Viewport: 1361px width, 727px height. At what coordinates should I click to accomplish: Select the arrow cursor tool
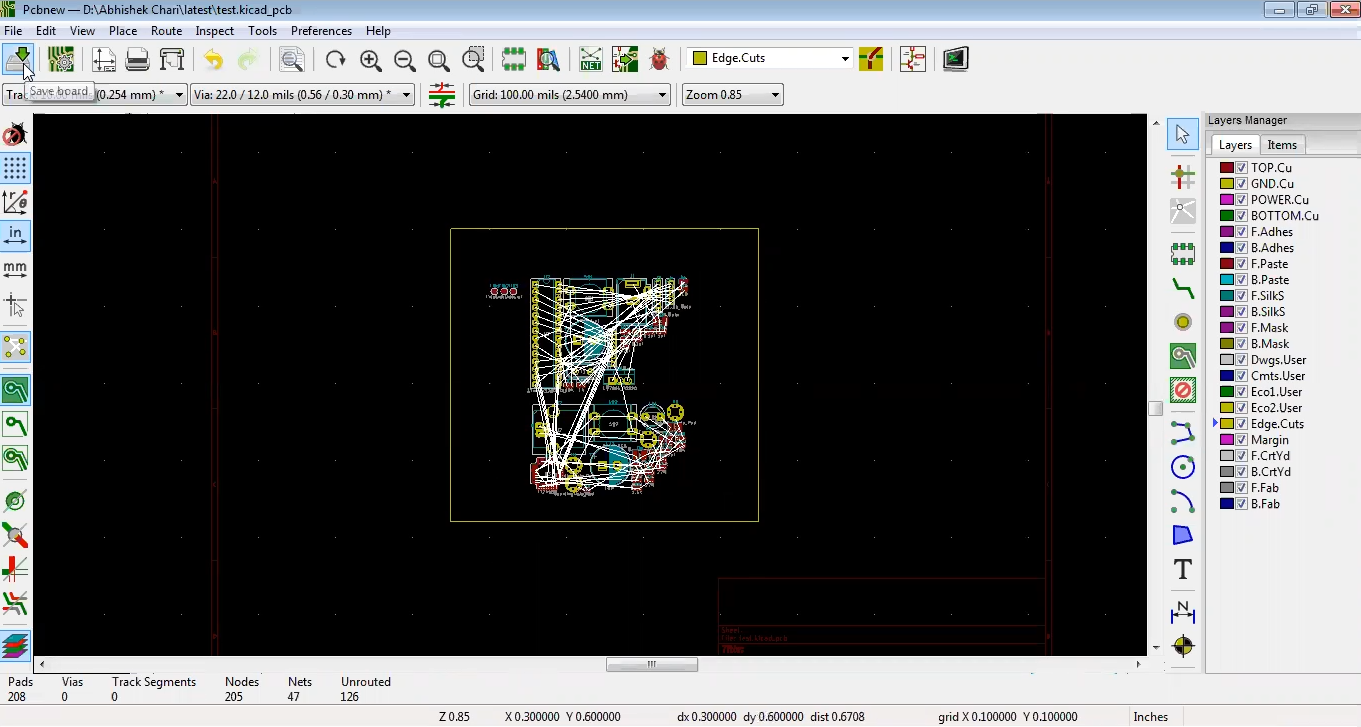click(1183, 134)
